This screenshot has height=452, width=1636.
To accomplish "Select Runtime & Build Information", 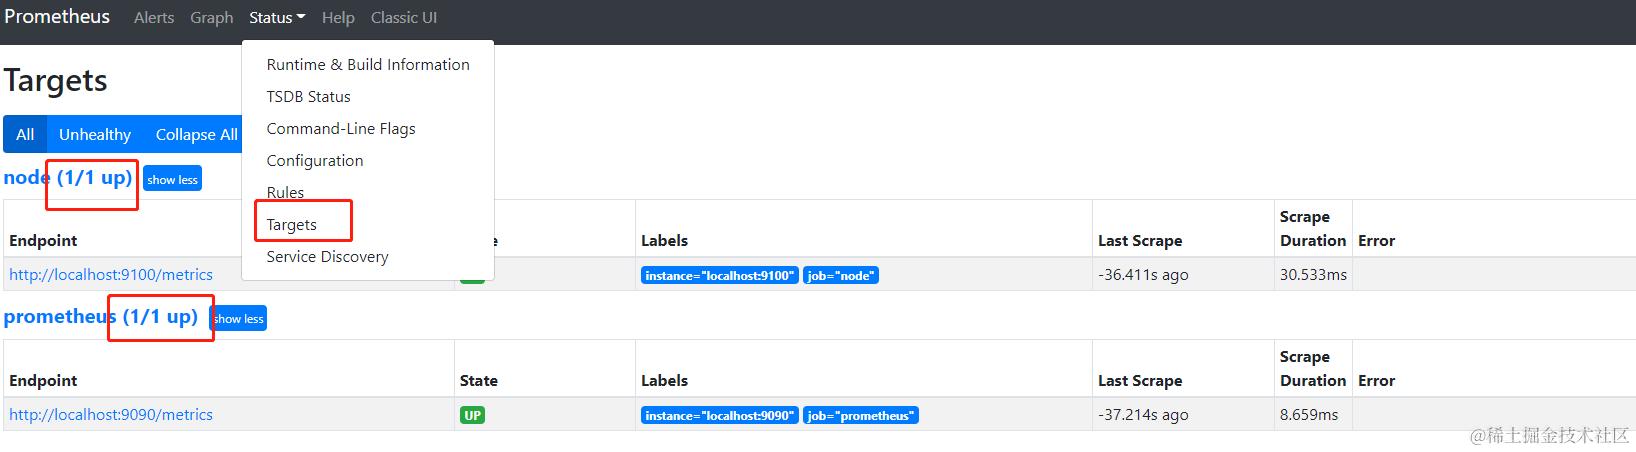I will point(368,65).
